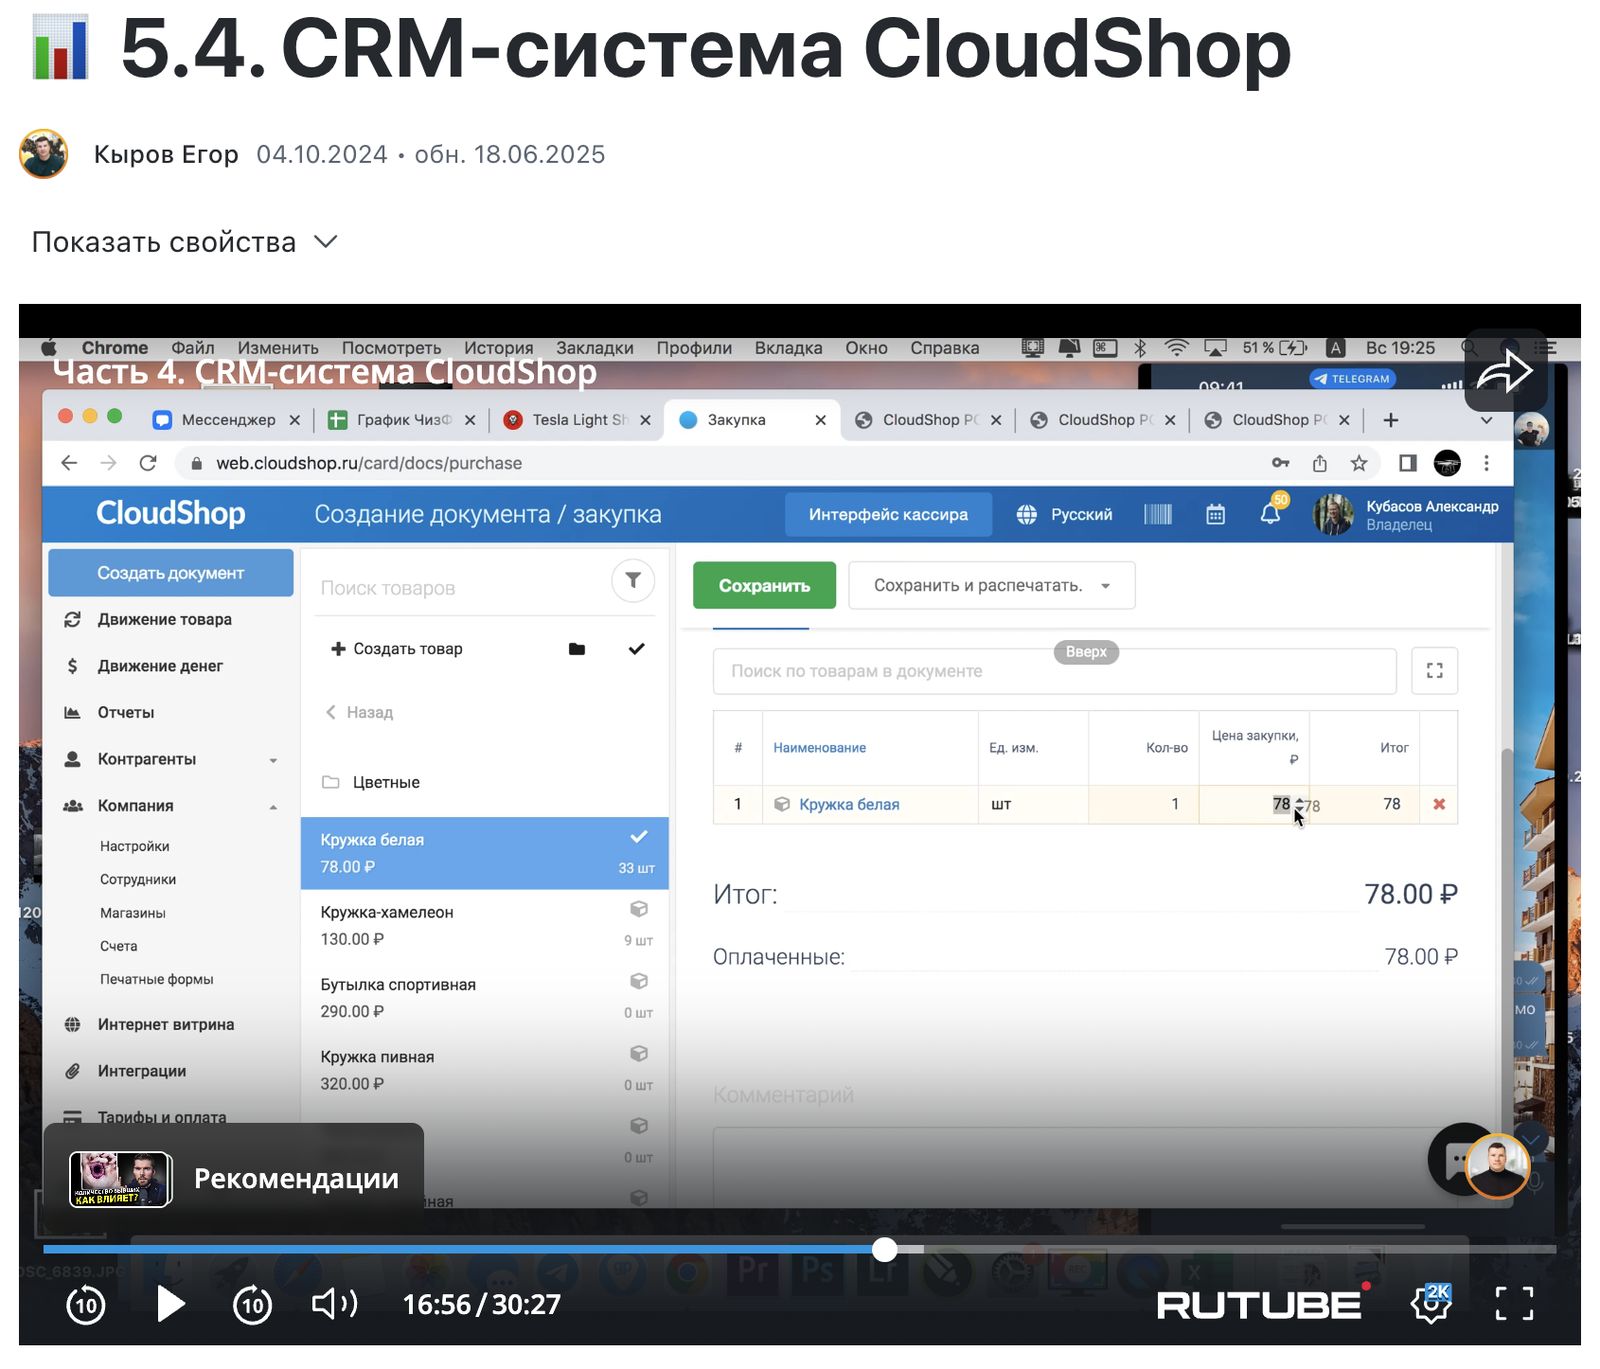Open the Рекомендации video thumbnail

pos(120,1179)
